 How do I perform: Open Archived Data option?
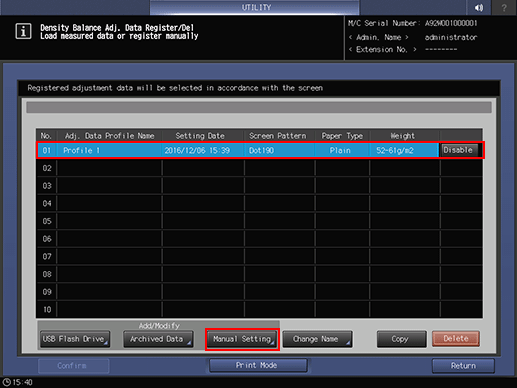tap(158, 339)
